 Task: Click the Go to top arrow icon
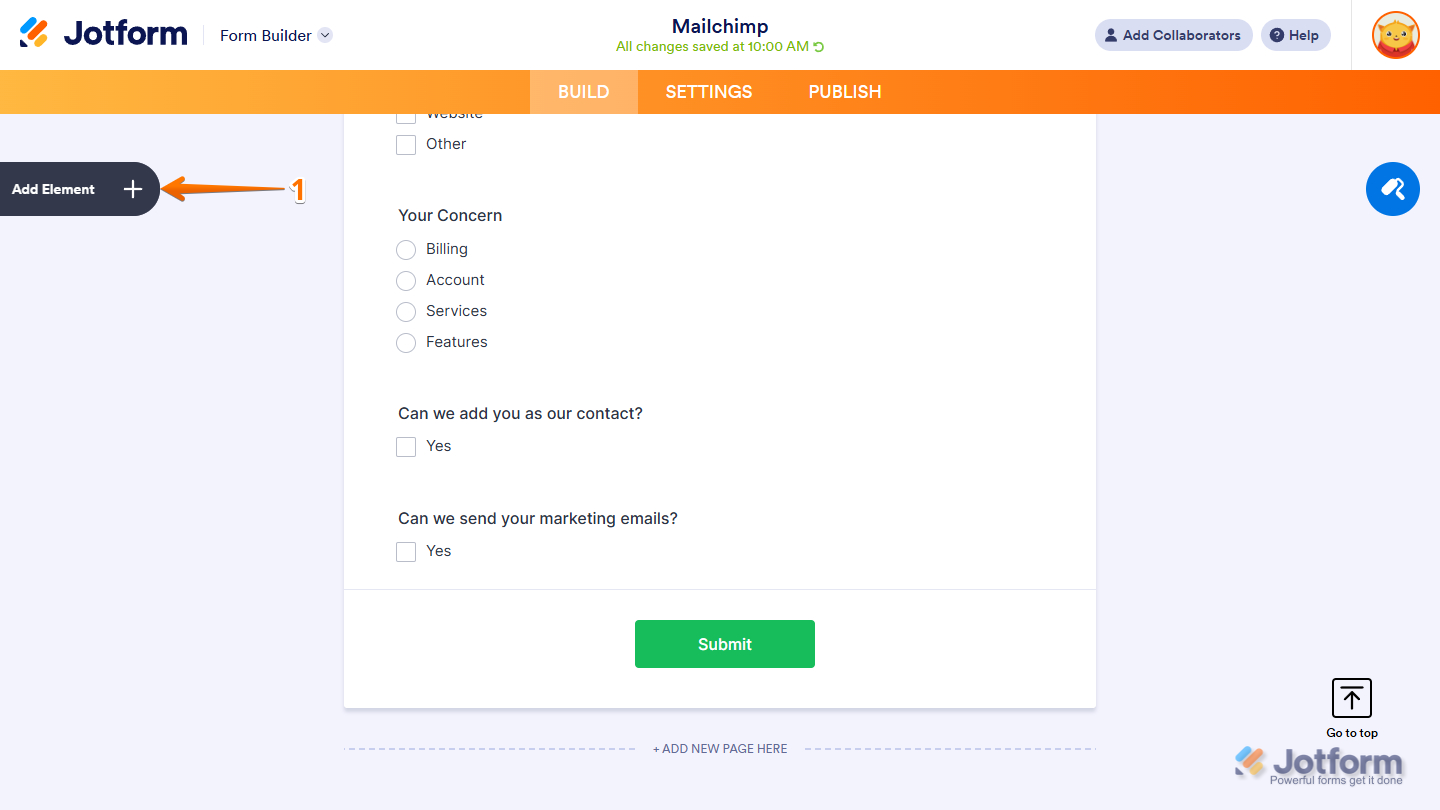coord(1351,697)
